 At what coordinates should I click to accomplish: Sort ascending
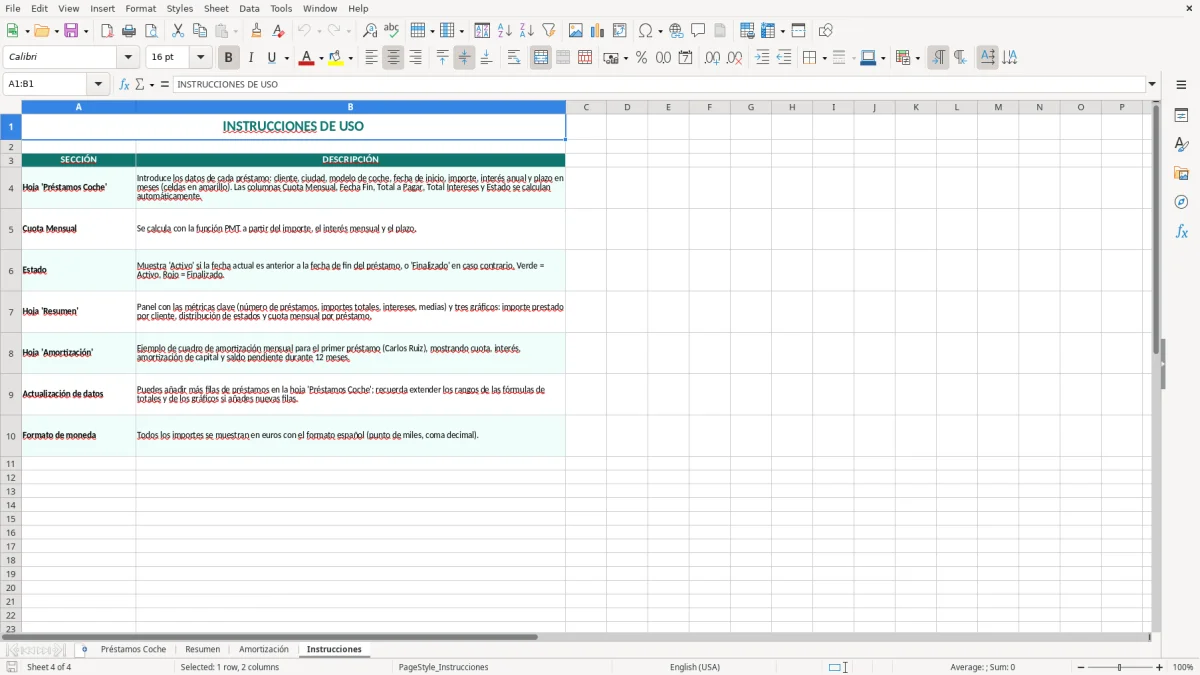[x=505, y=31]
